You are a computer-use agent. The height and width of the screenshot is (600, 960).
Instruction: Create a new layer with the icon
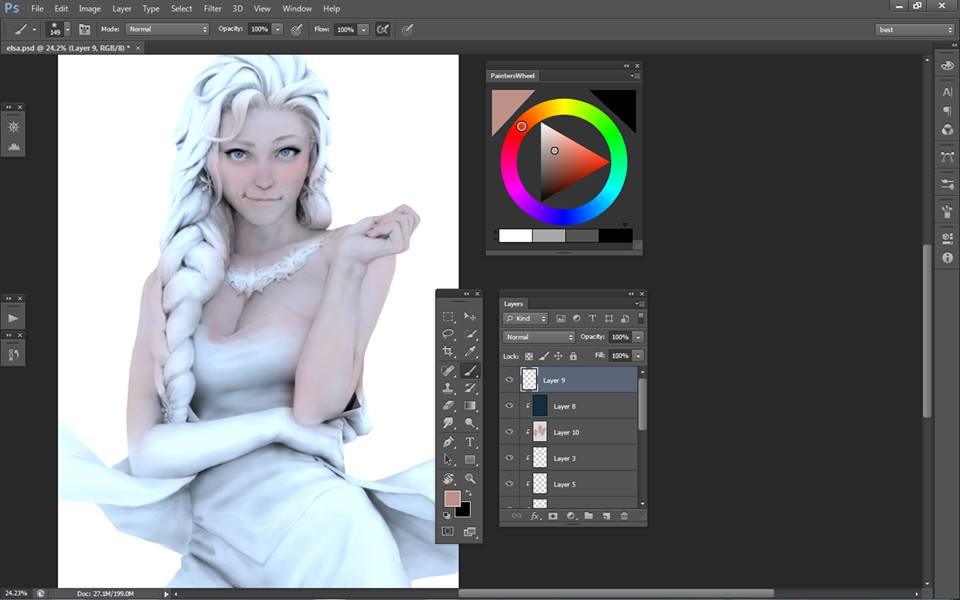606,516
